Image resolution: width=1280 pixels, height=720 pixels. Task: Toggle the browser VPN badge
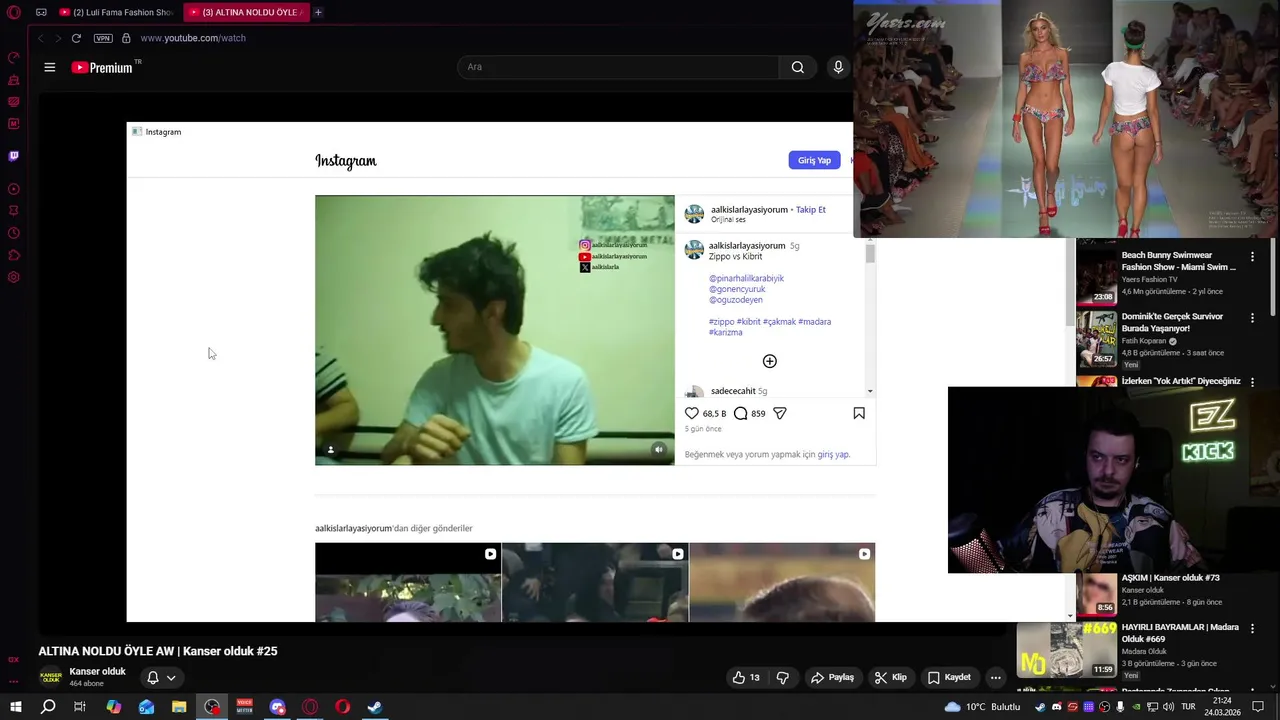(103, 38)
